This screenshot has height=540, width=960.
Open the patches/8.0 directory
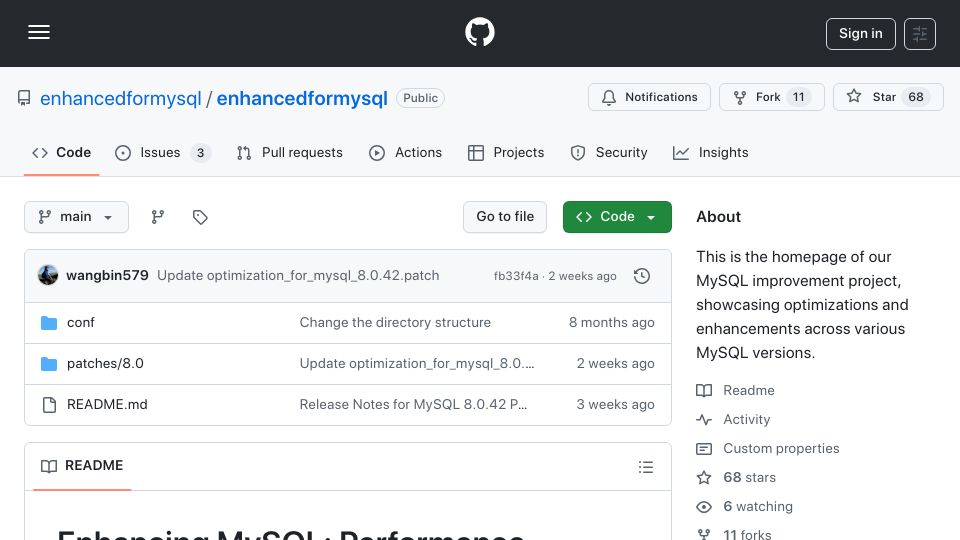pos(105,364)
